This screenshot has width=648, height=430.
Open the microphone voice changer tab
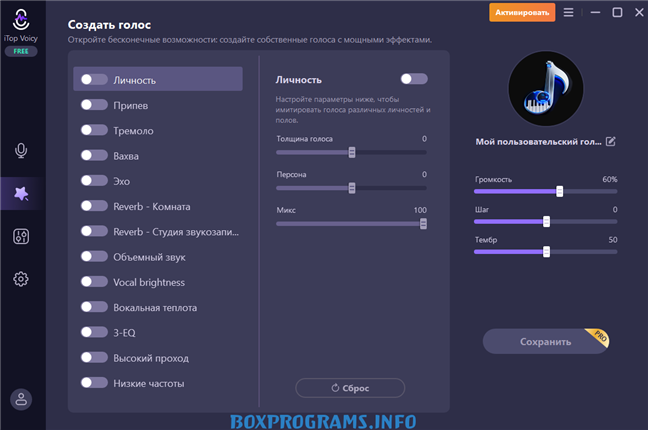21,151
